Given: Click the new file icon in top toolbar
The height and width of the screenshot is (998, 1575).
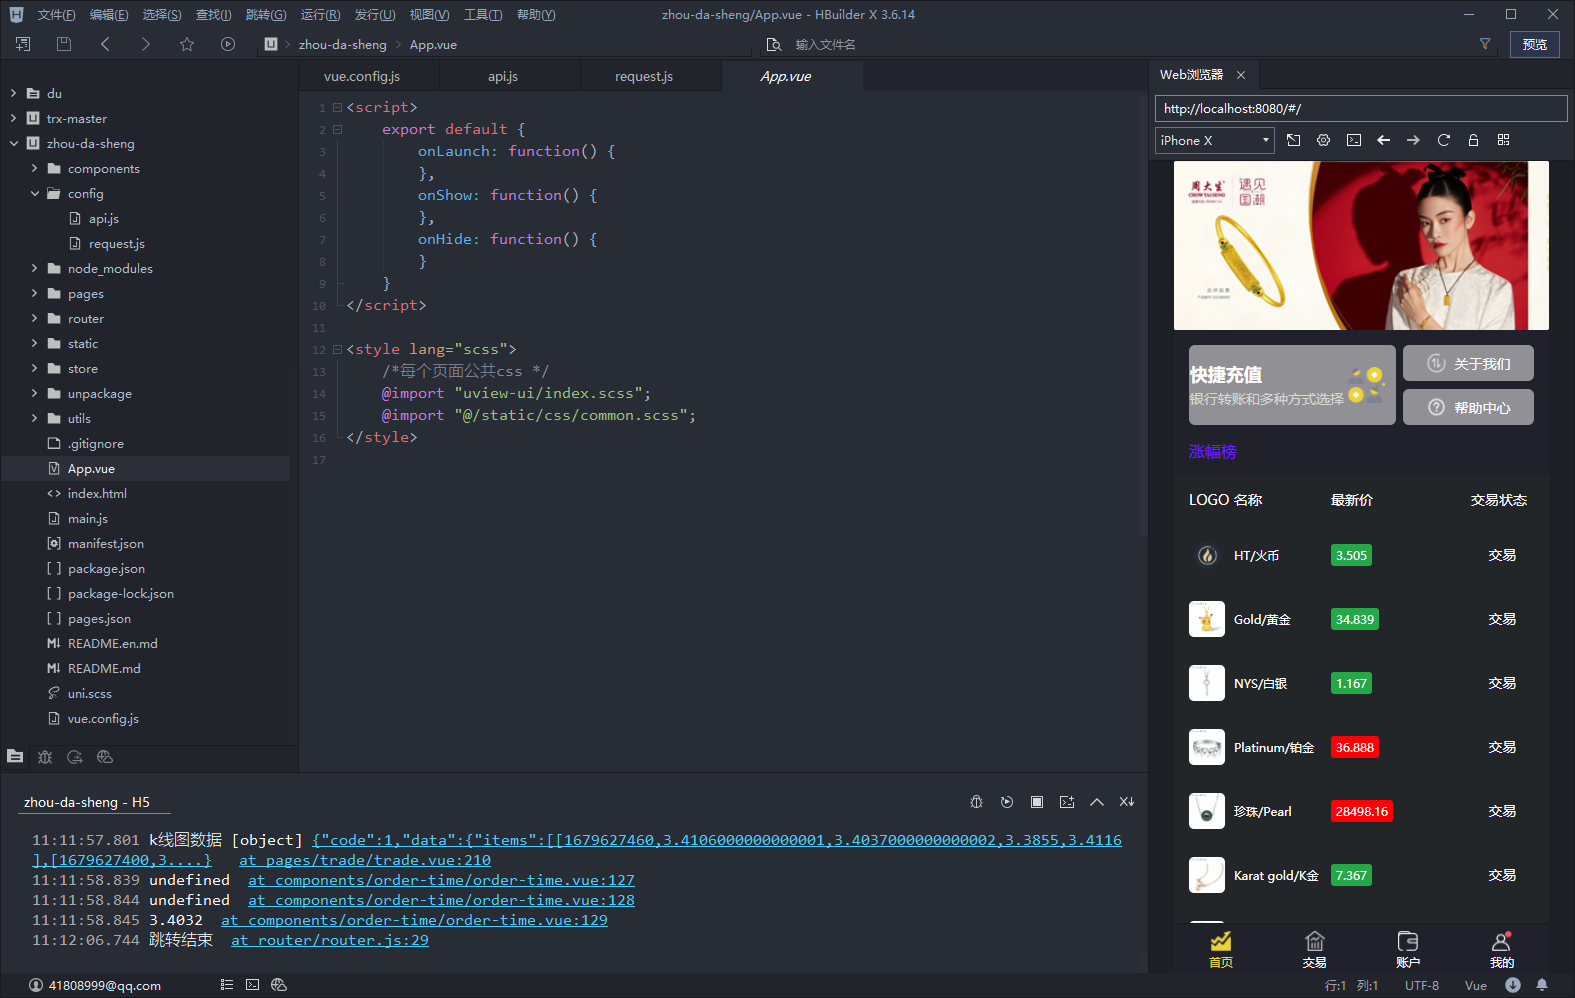Looking at the screenshot, I should [x=23, y=44].
